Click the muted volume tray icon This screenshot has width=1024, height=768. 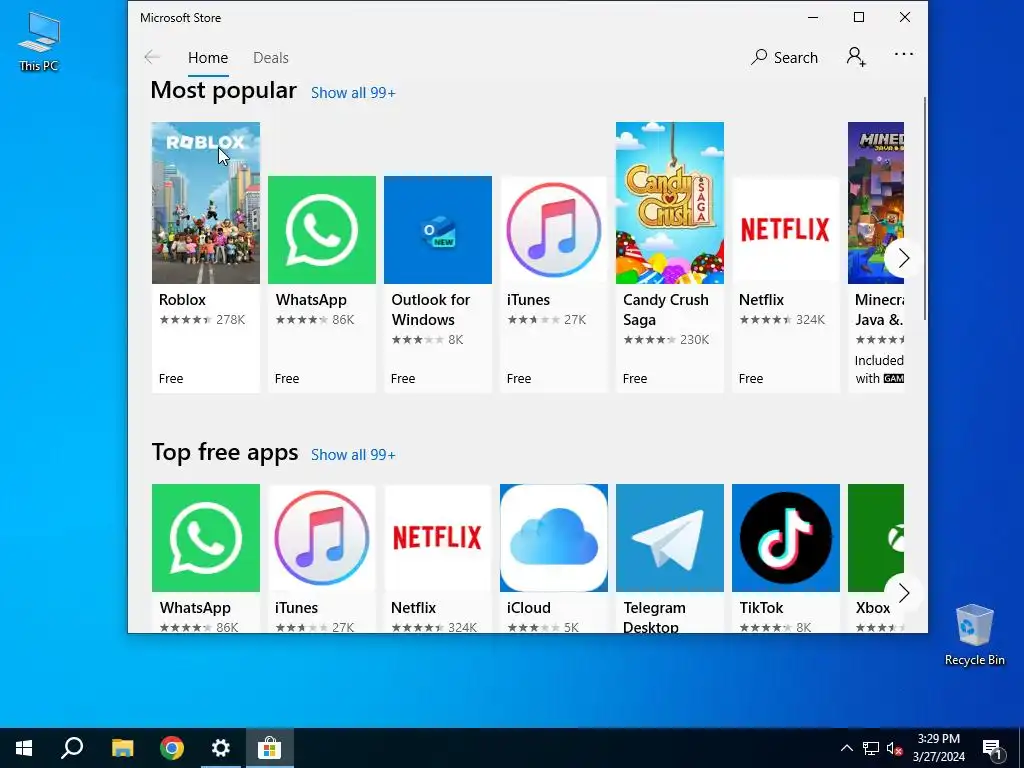click(894, 748)
